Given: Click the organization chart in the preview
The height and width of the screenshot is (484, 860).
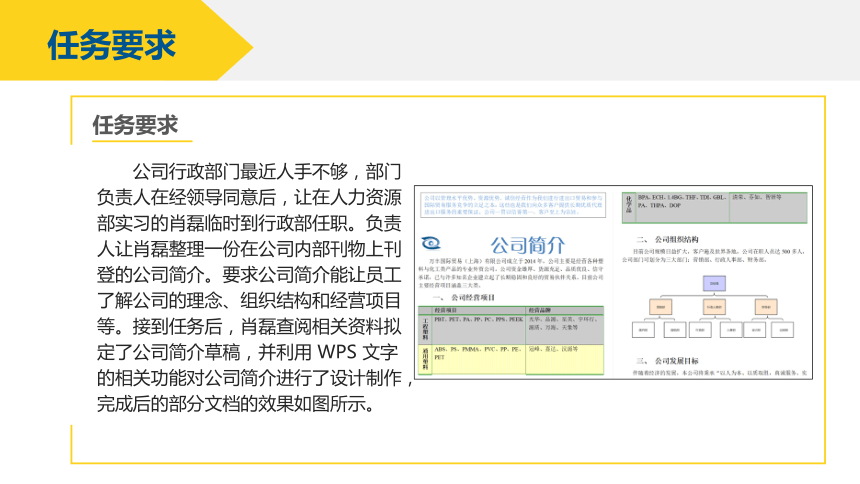Looking at the screenshot, I should [713, 307].
